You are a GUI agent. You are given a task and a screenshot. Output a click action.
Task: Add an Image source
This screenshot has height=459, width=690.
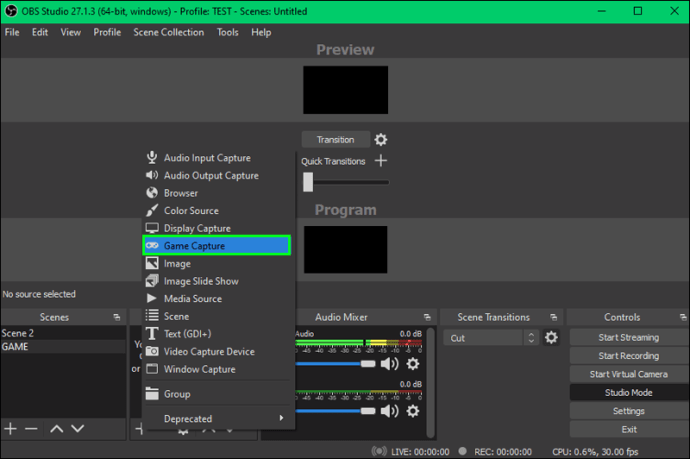click(x=217, y=263)
